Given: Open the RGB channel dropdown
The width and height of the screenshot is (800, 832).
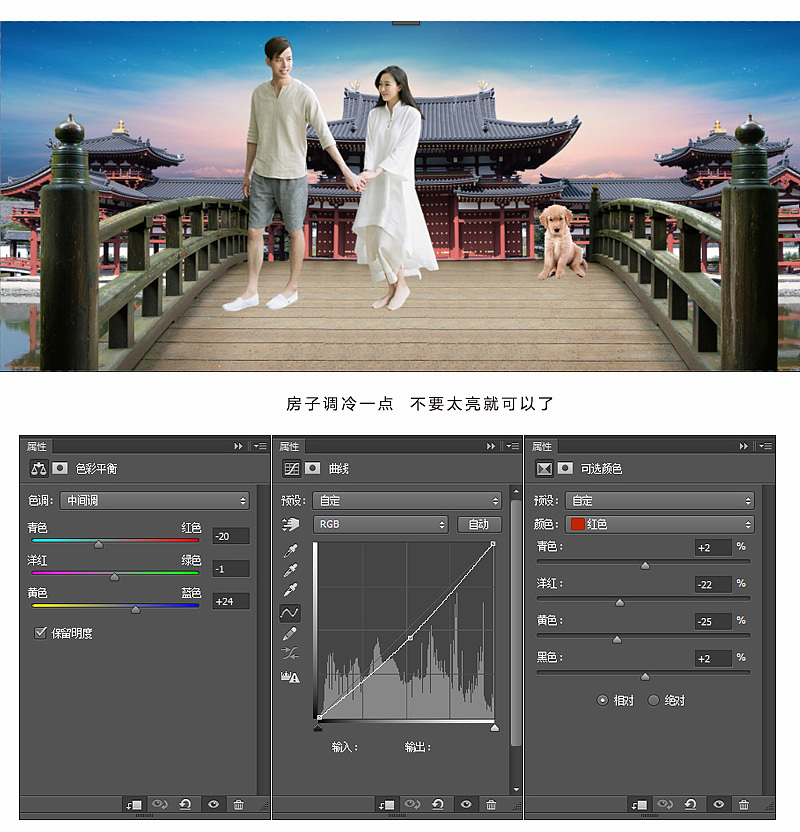Looking at the screenshot, I should [x=380, y=524].
